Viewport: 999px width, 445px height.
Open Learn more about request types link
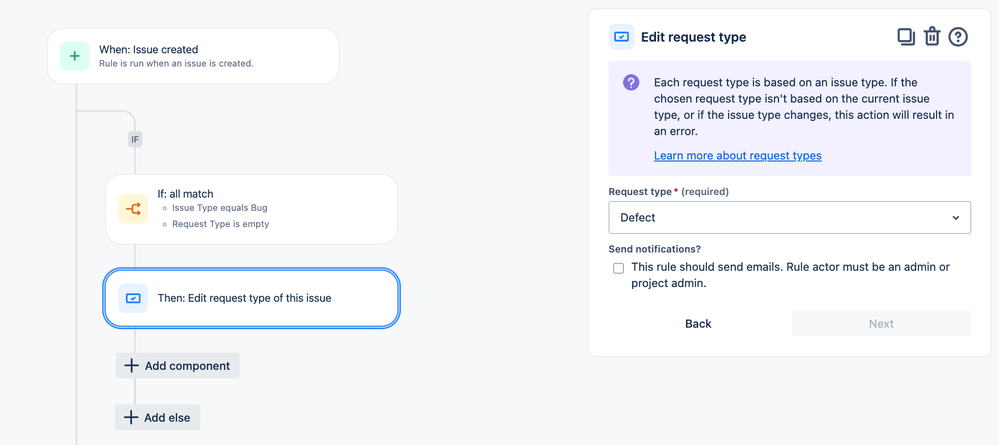tap(738, 156)
